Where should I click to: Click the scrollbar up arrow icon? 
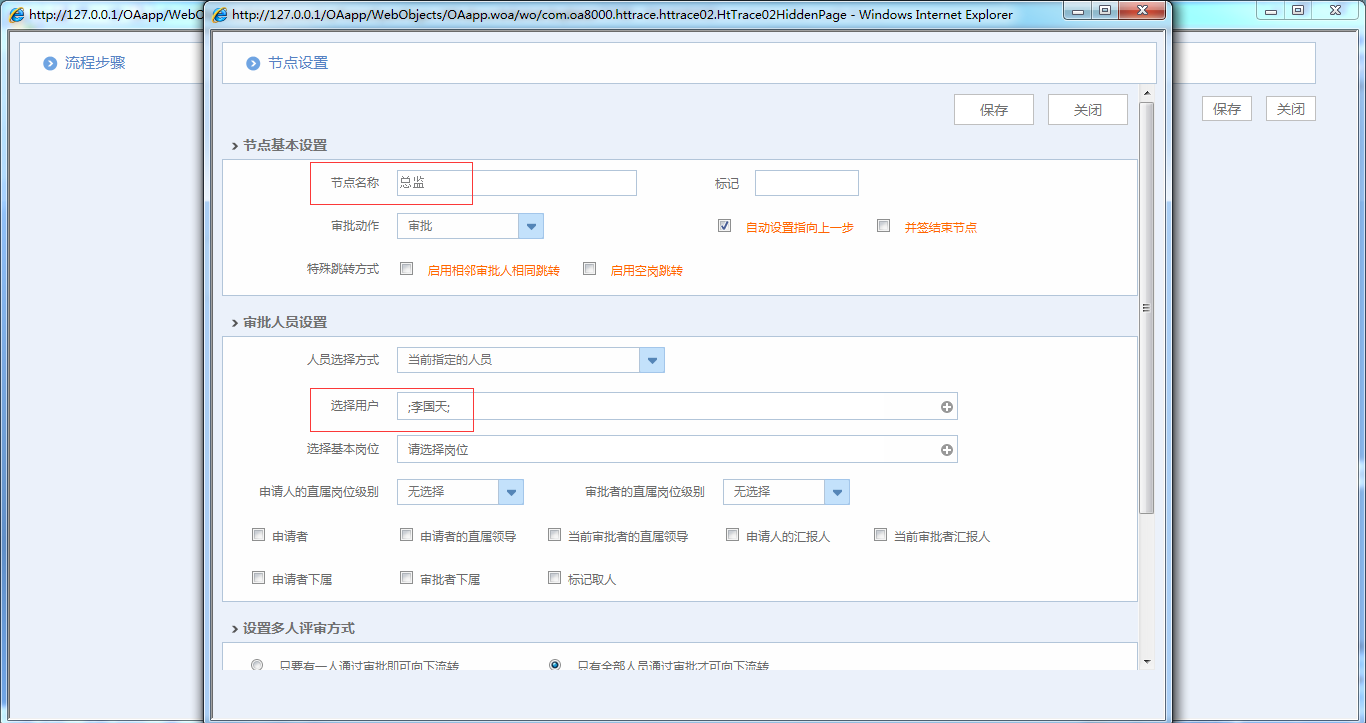[x=1147, y=92]
